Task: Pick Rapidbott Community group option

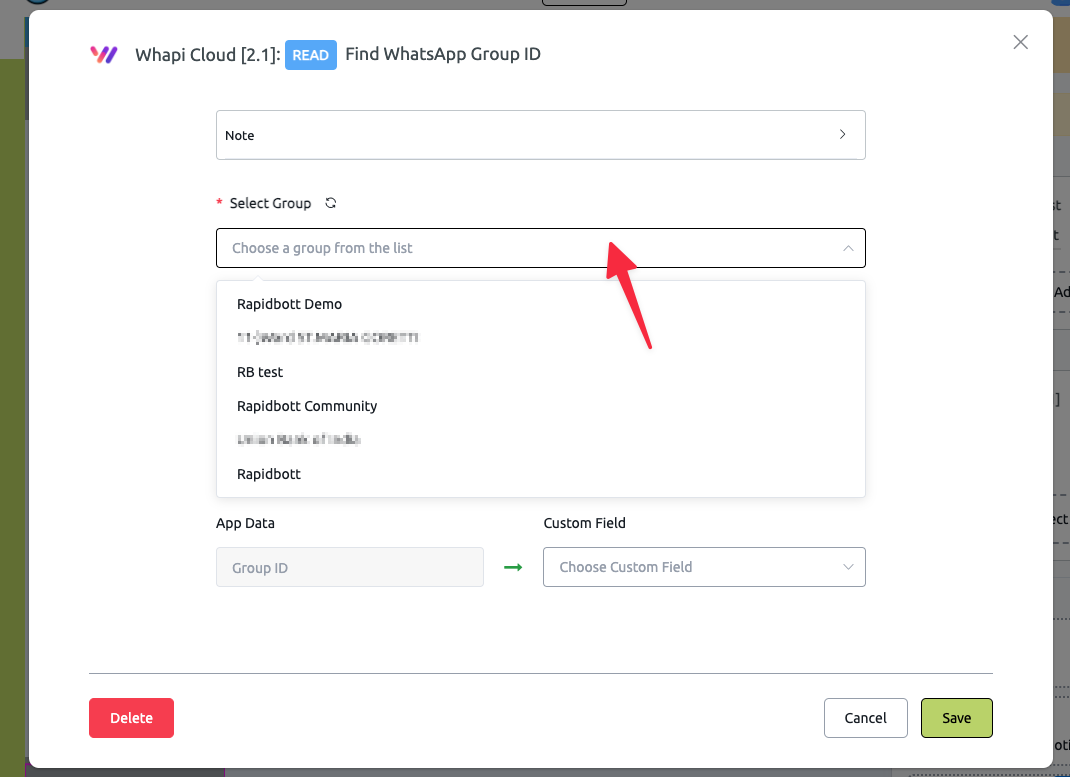Action: [307, 406]
